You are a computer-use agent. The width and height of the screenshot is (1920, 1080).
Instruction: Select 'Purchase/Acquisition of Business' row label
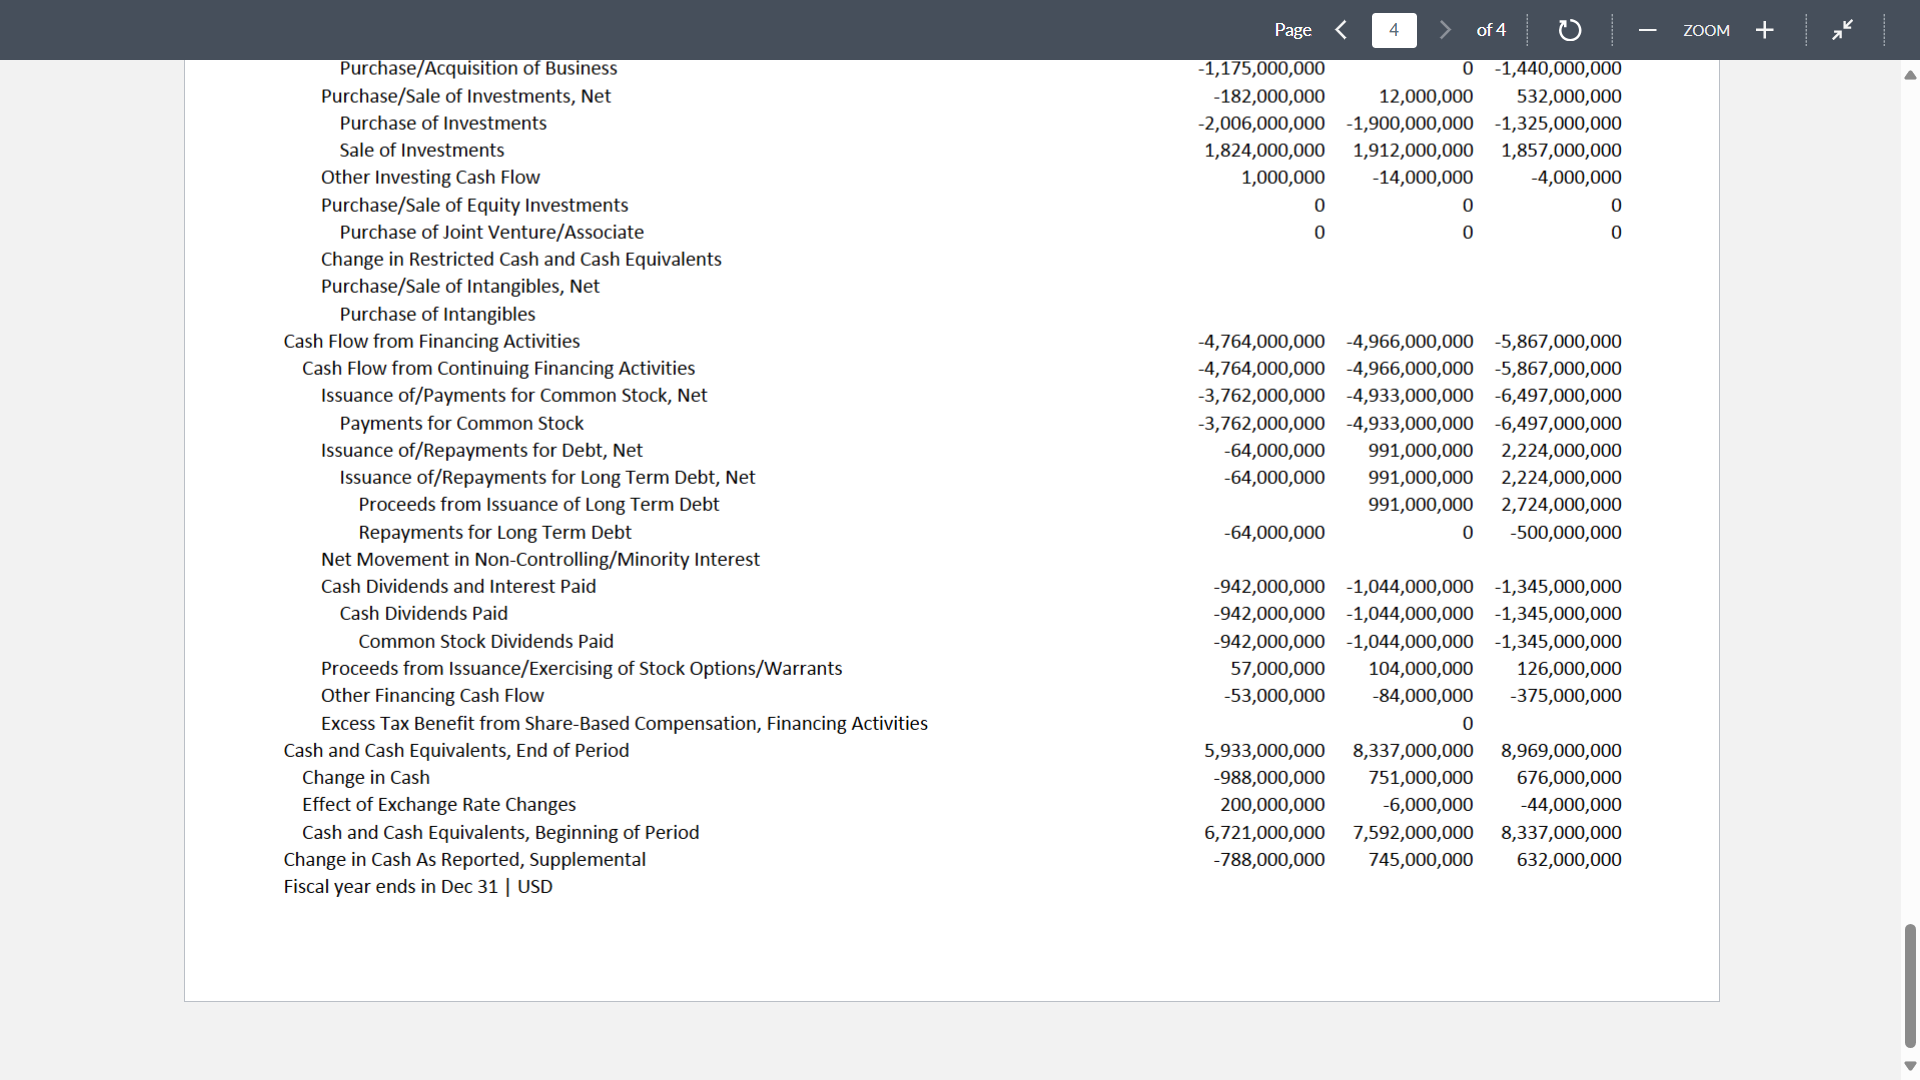[478, 68]
